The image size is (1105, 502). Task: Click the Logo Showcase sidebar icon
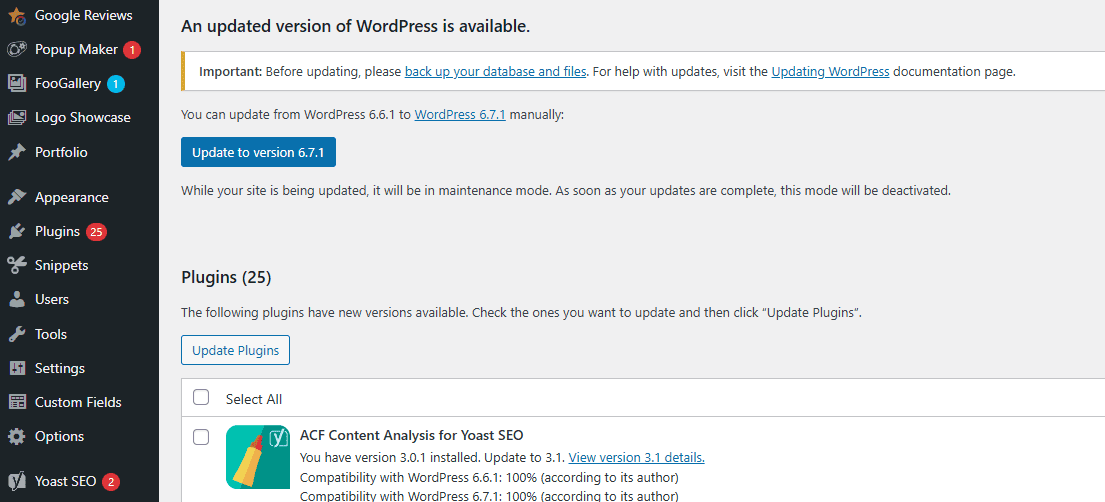[x=17, y=118]
